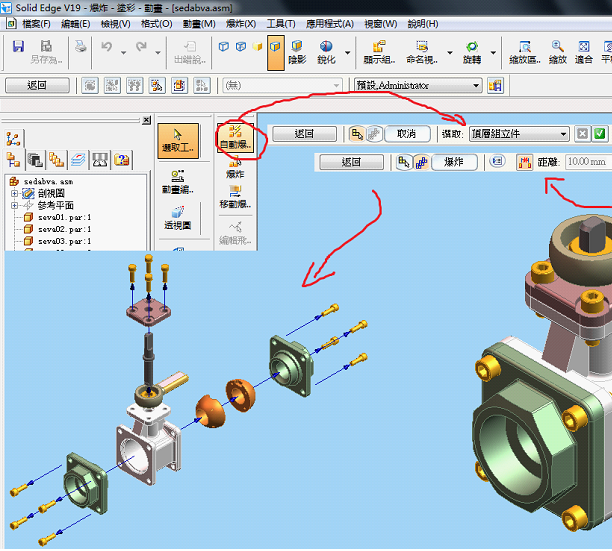
Task: Click the icon right of the Administrator dropdown
Action: click(495, 85)
